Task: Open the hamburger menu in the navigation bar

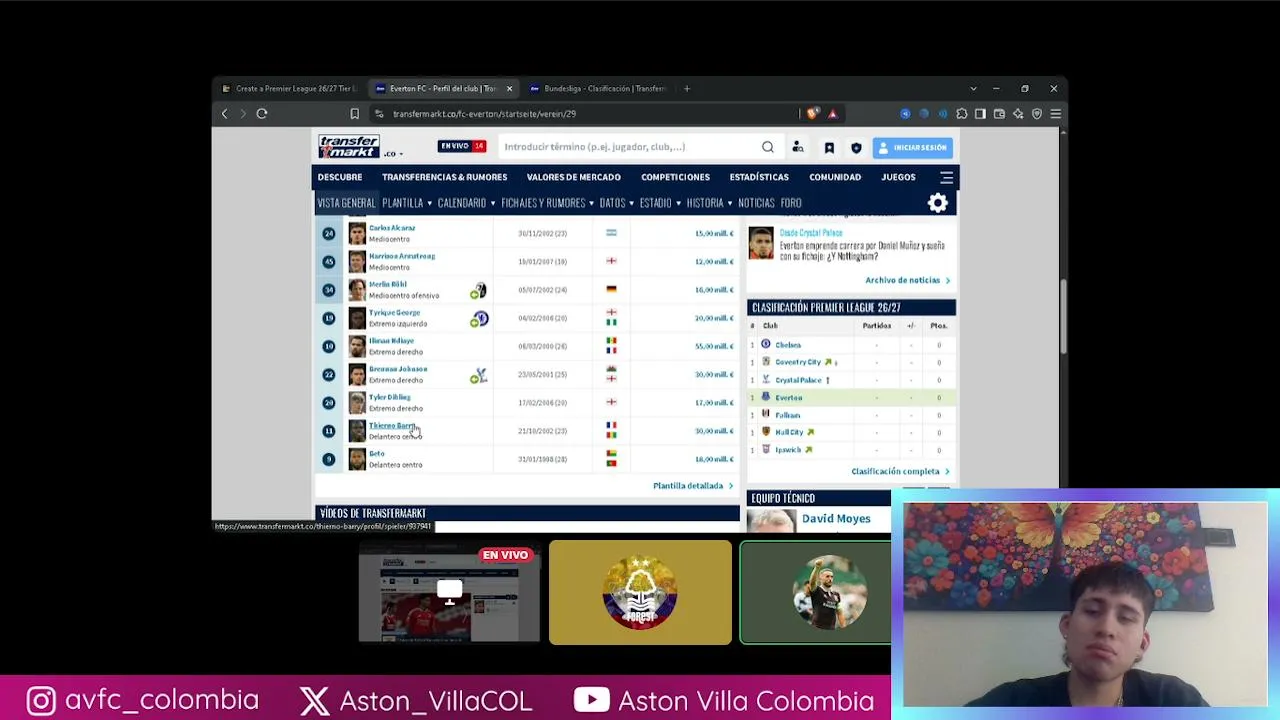Action: click(x=946, y=177)
